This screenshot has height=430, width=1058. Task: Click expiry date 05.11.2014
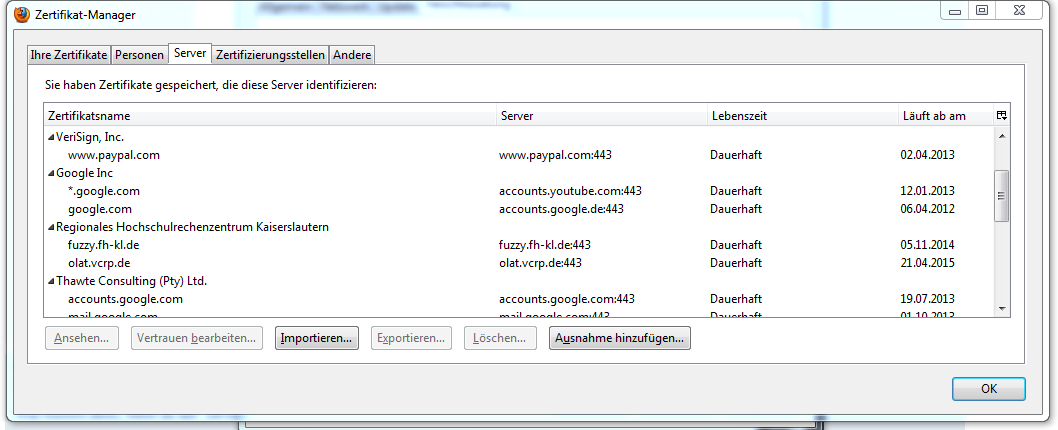tap(928, 245)
